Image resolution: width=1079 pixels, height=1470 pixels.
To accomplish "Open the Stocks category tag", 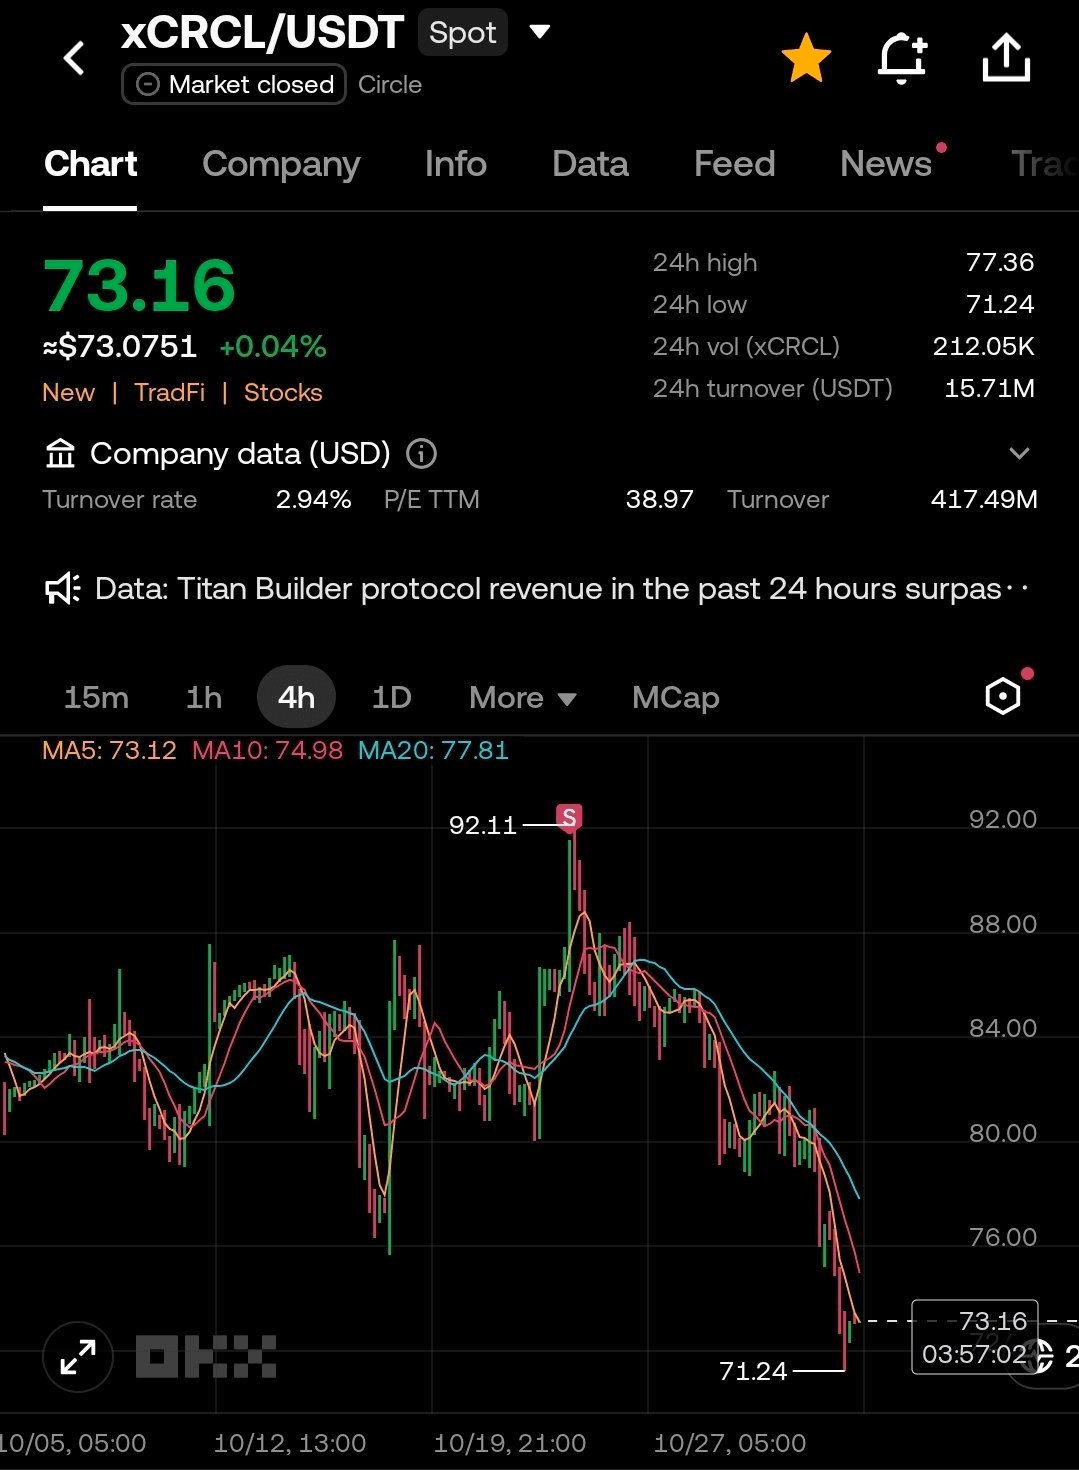I will point(283,393).
